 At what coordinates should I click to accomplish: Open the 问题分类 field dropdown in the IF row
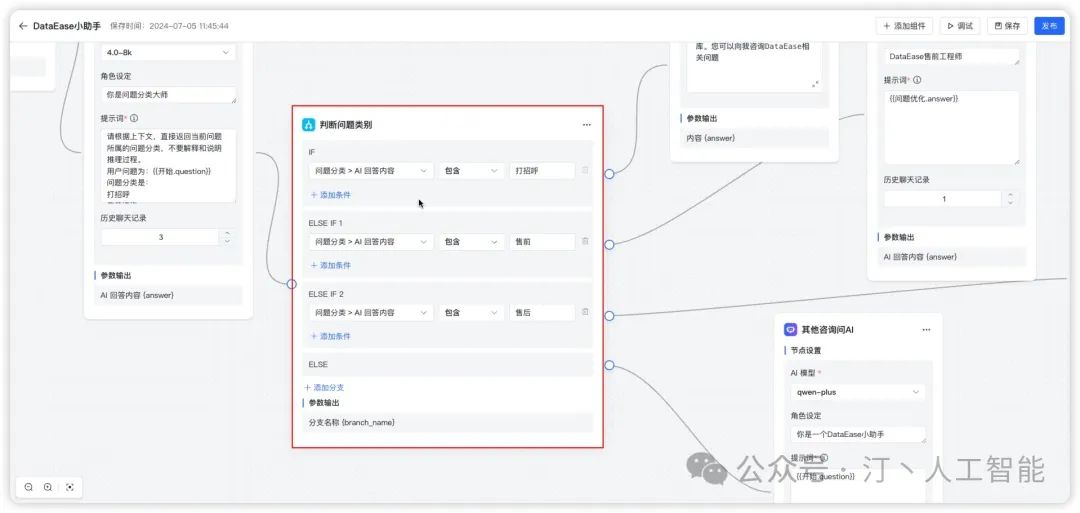click(371, 171)
